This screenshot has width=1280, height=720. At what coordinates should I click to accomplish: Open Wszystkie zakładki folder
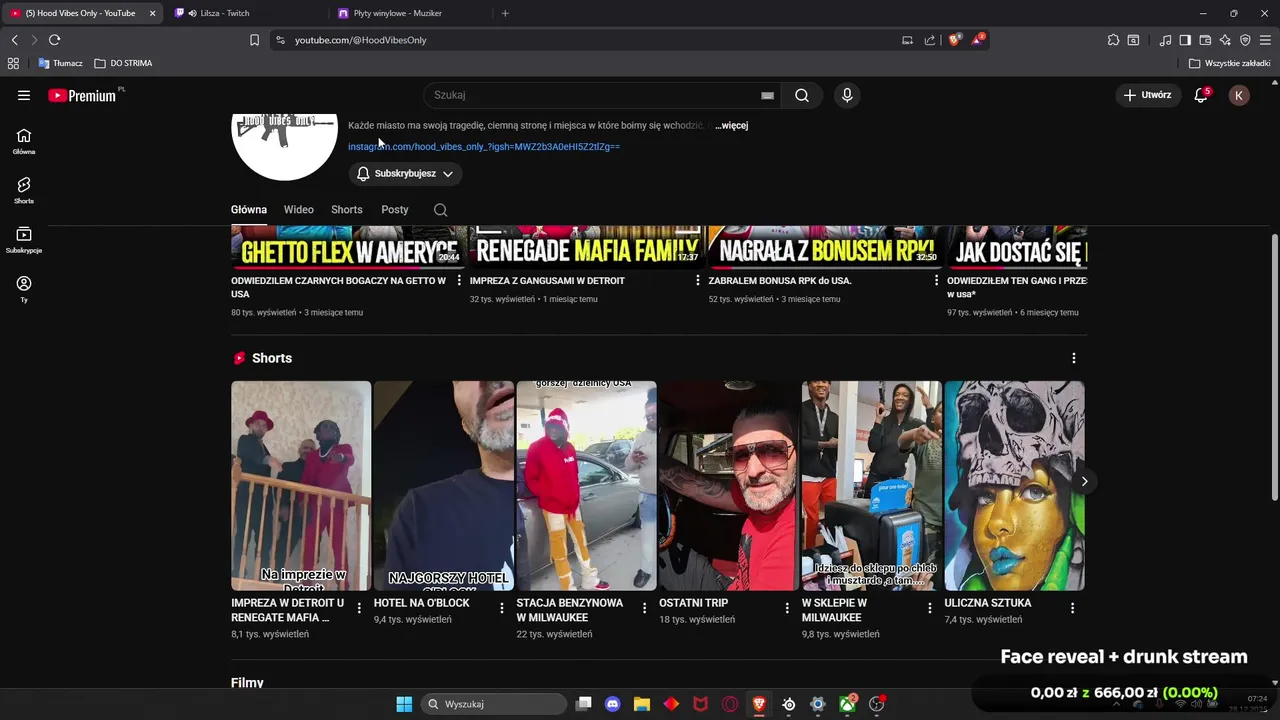1230,63
